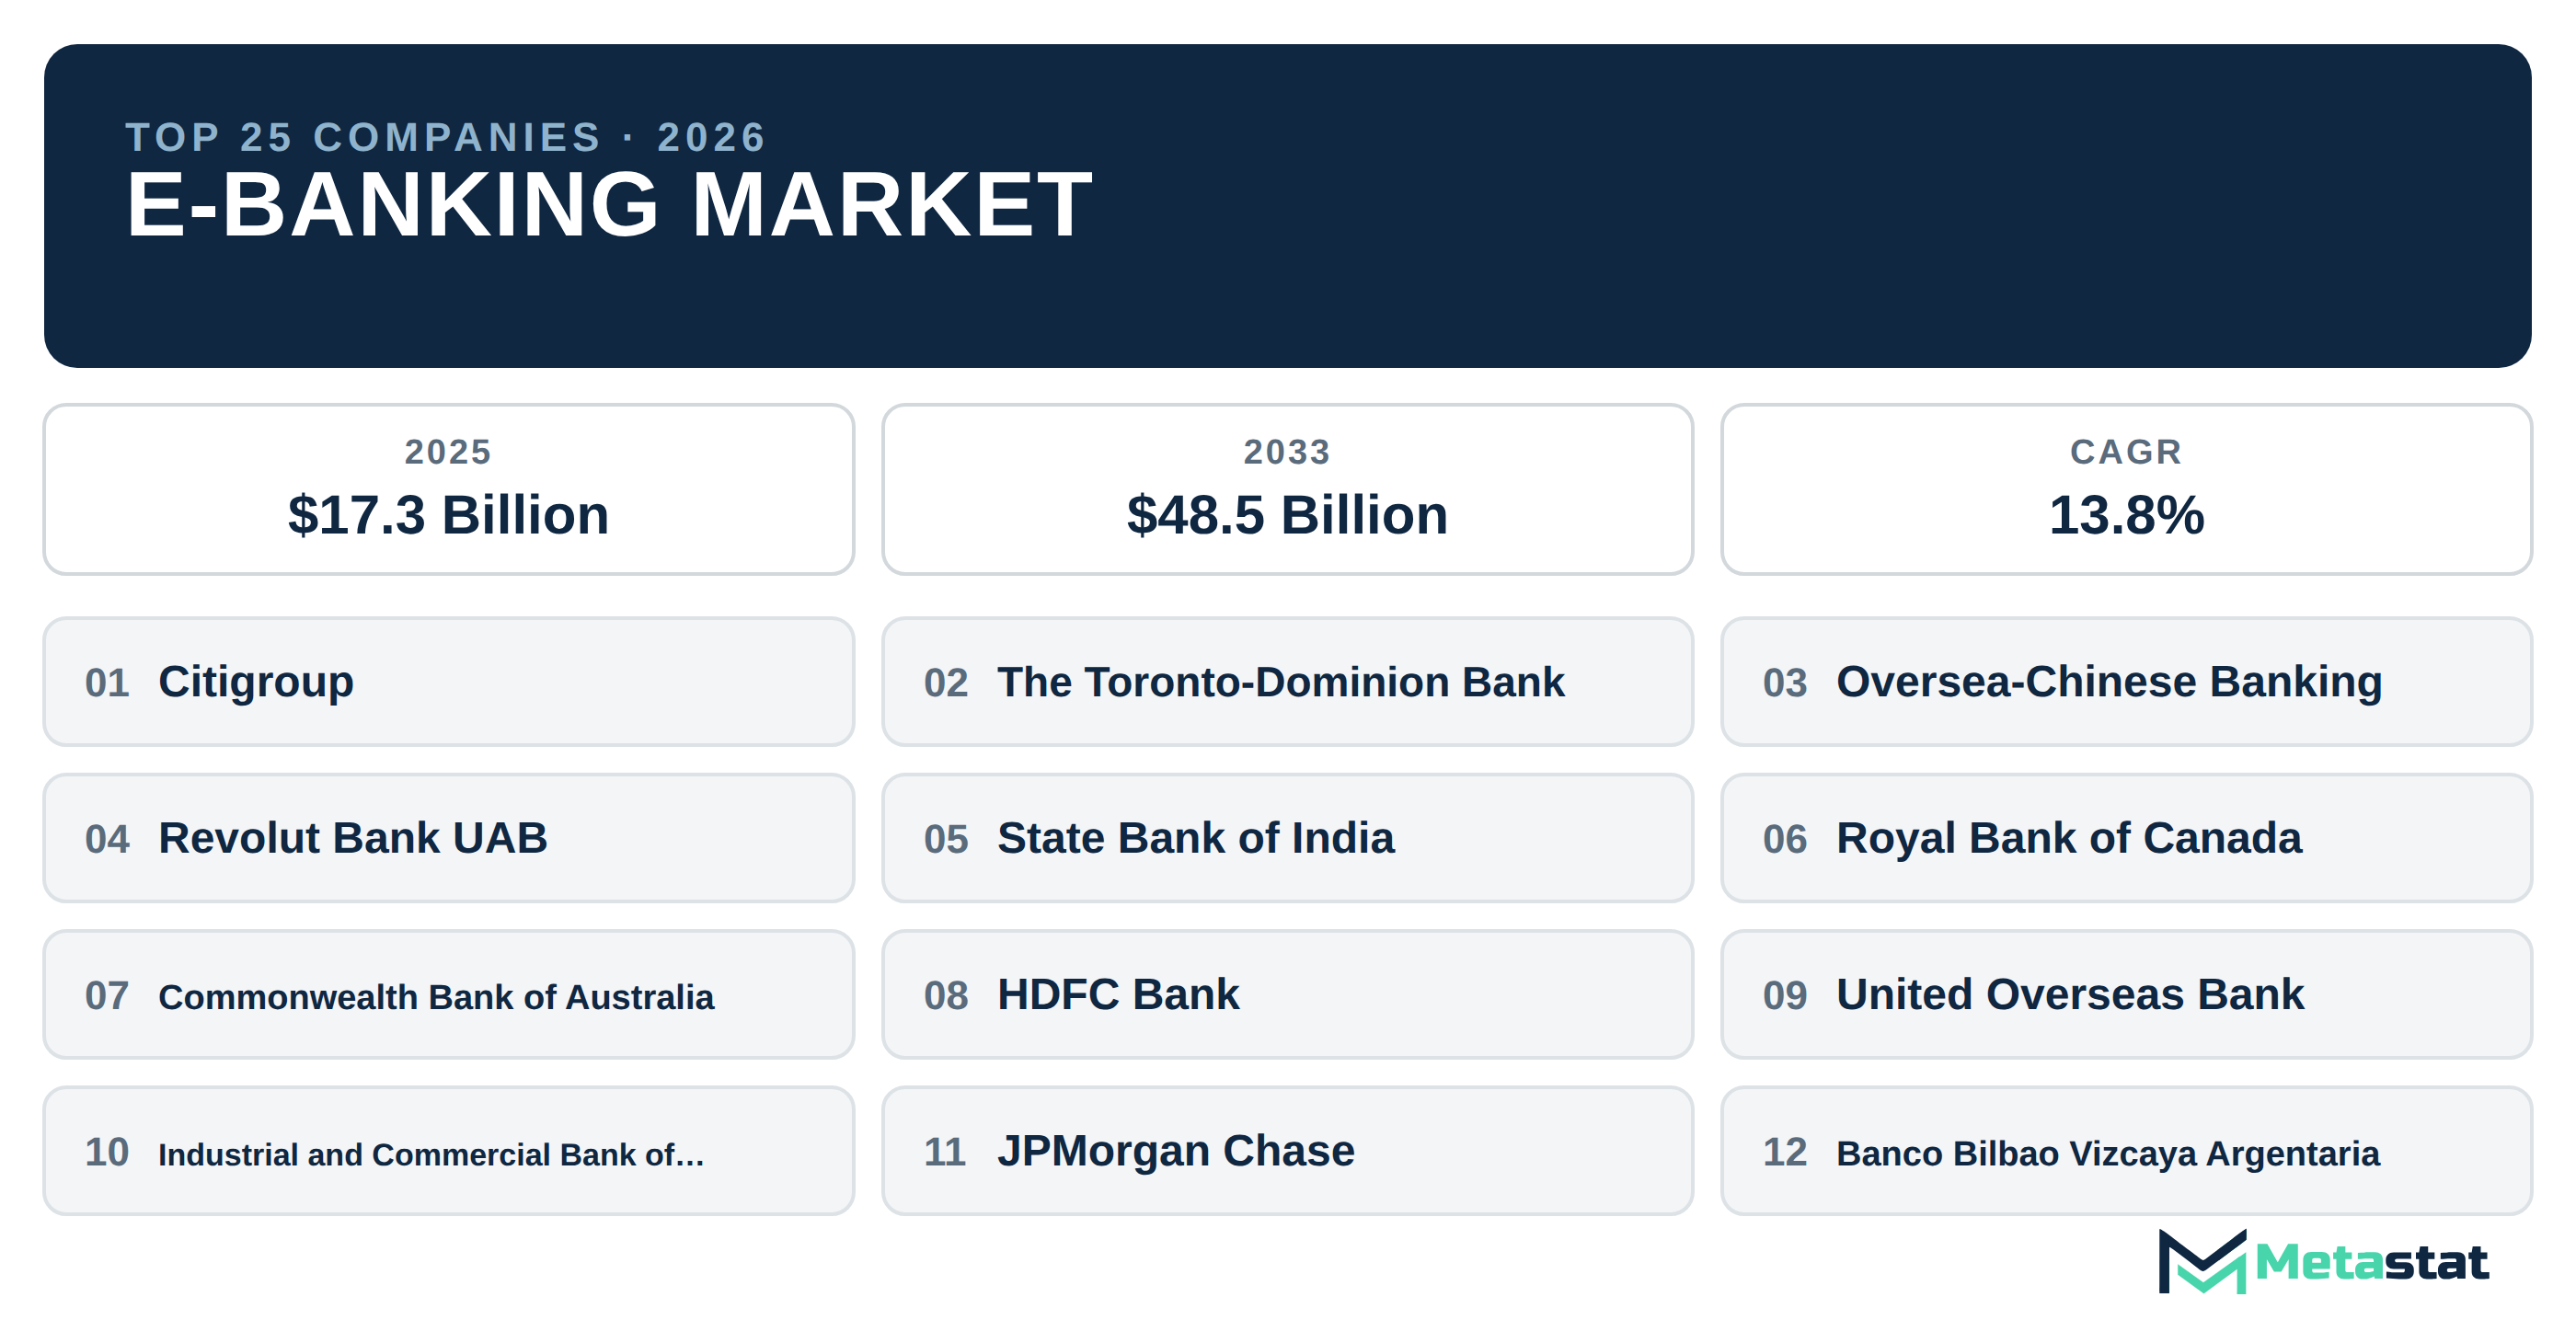Click the HDFC Bank card

click(x=1287, y=994)
